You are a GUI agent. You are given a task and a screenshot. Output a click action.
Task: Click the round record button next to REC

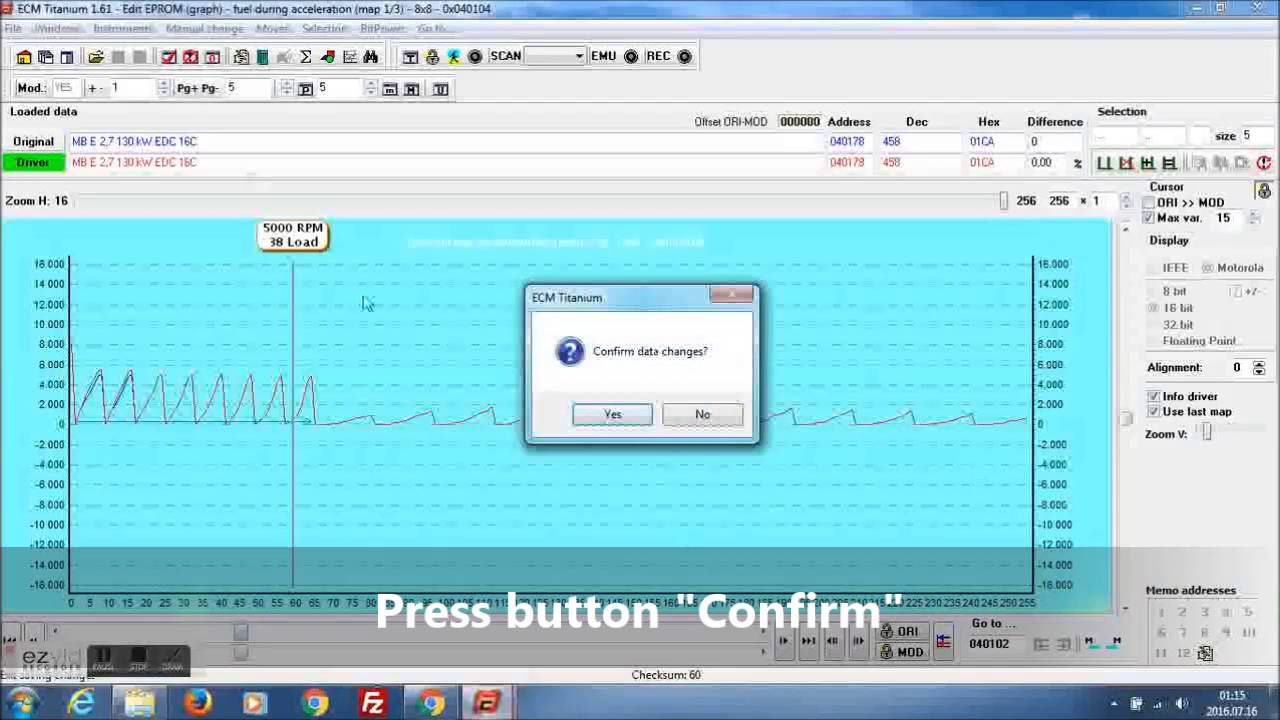click(x=685, y=57)
